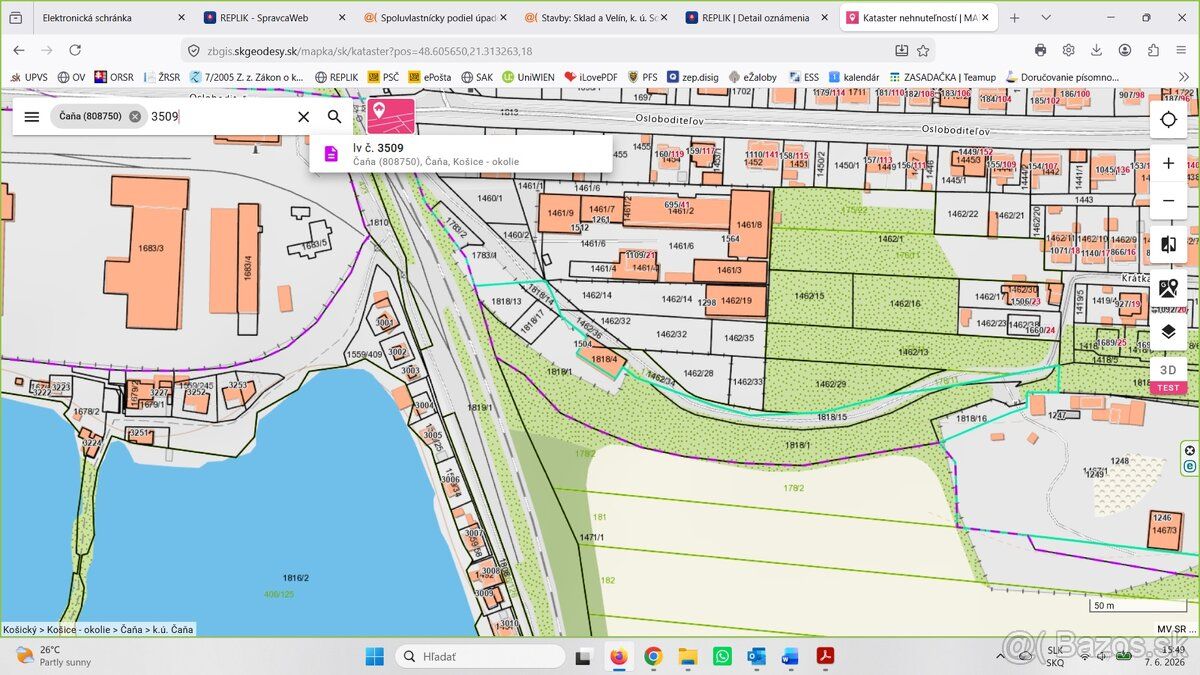Remove the Čaňa (808750) filter chip
This screenshot has width=1200, height=675.
tap(135, 116)
